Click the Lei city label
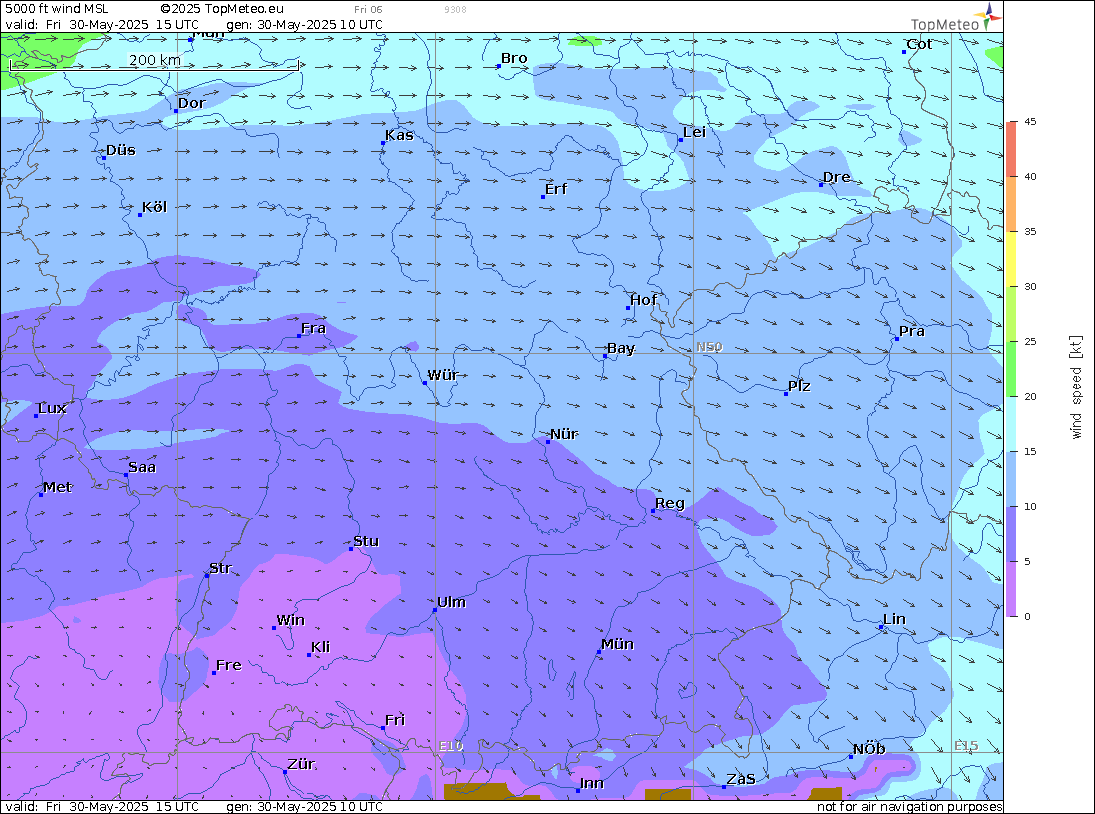 point(694,133)
